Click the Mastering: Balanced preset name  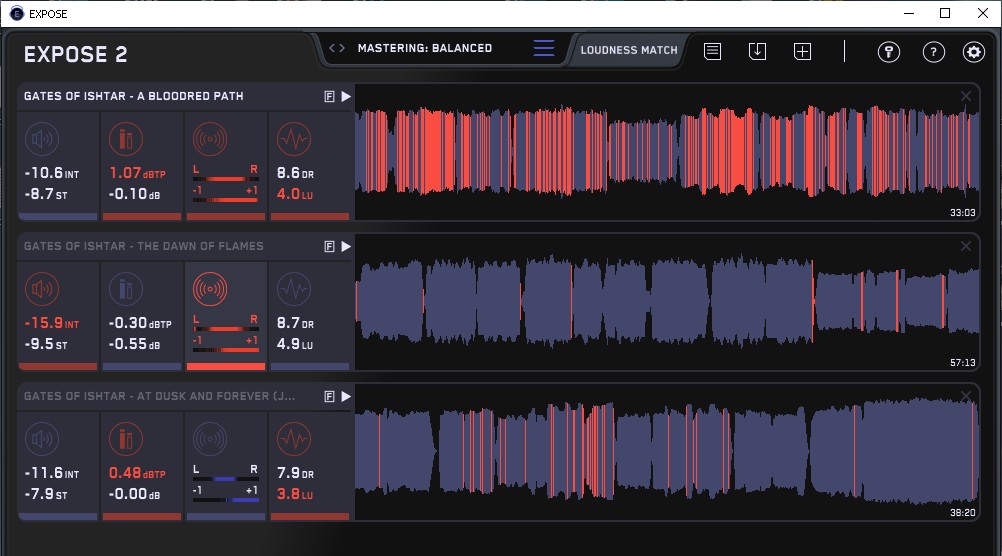coord(425,48)
